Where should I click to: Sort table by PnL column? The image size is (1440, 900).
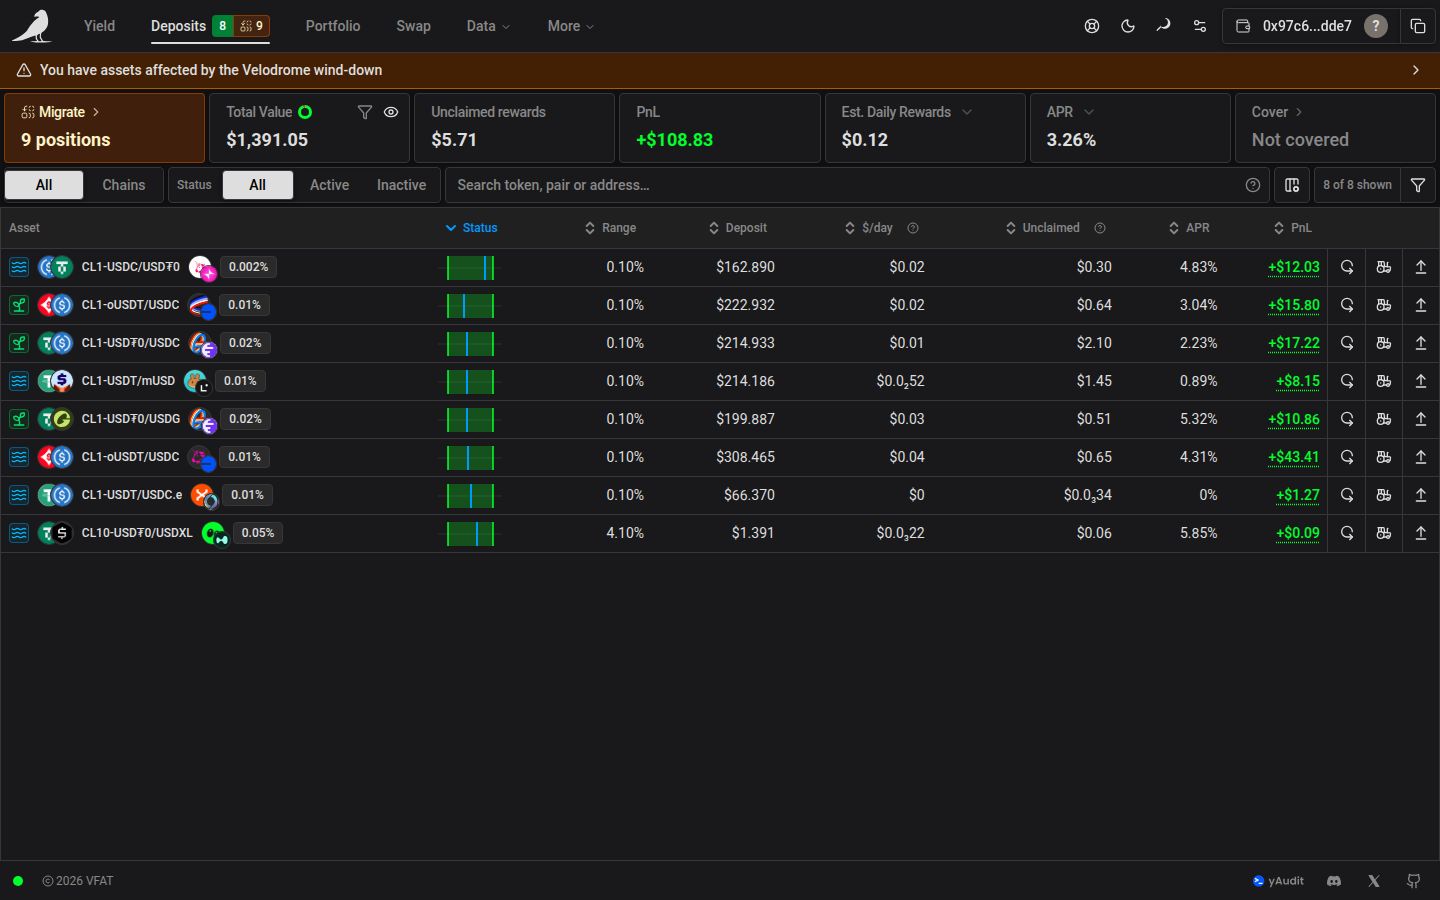pyautogui.click(x=1293, y=228)
